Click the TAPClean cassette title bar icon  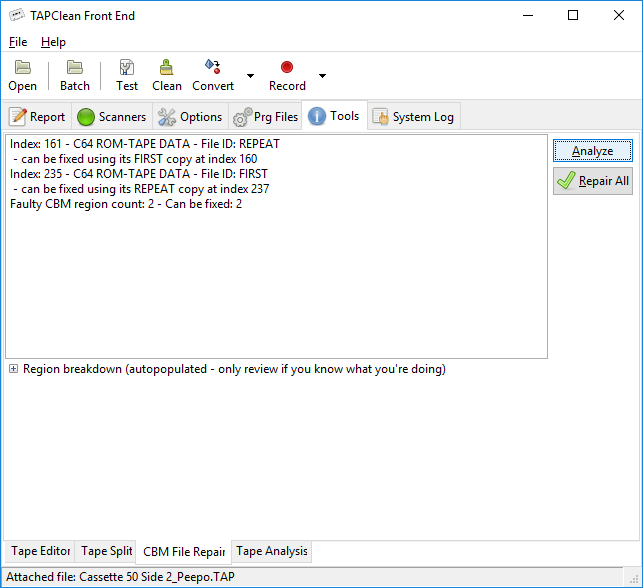(x=16, y=16)
